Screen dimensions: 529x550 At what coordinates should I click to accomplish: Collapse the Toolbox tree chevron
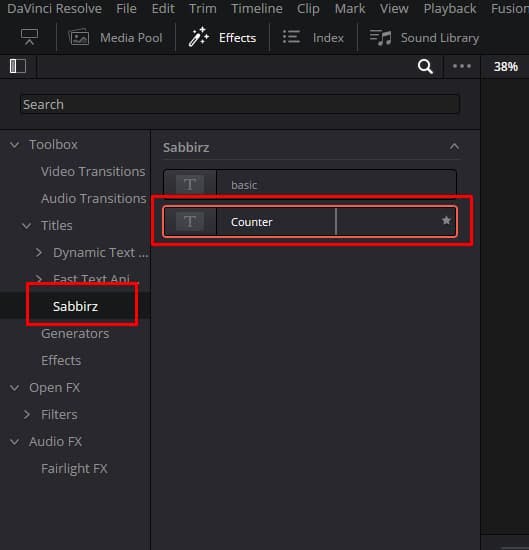tap(14, 145)
